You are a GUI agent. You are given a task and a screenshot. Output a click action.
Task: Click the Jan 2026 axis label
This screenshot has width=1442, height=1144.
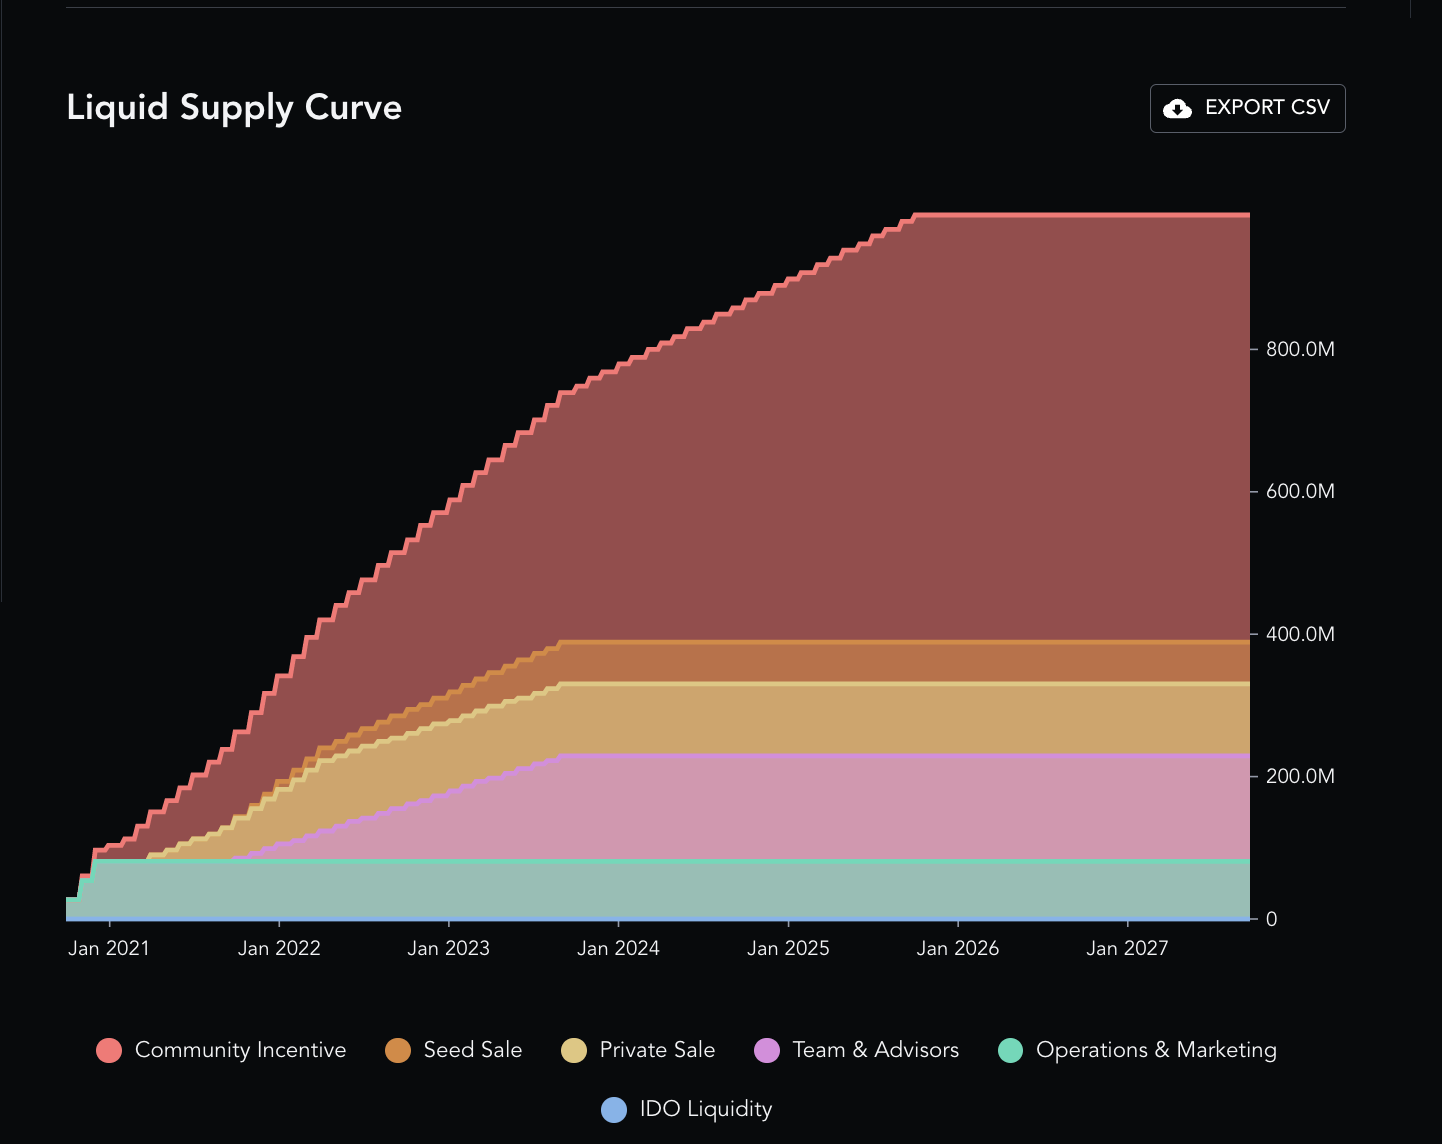(958, 948)
